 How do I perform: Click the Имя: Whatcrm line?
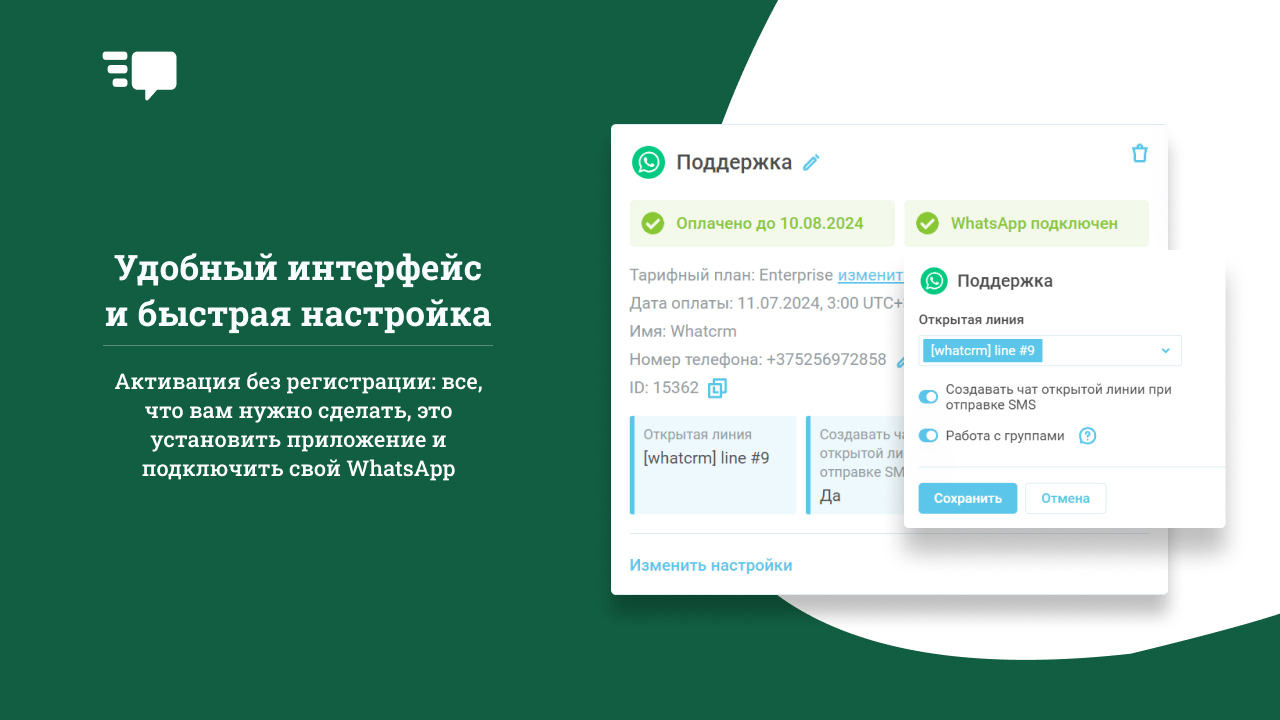683,331
